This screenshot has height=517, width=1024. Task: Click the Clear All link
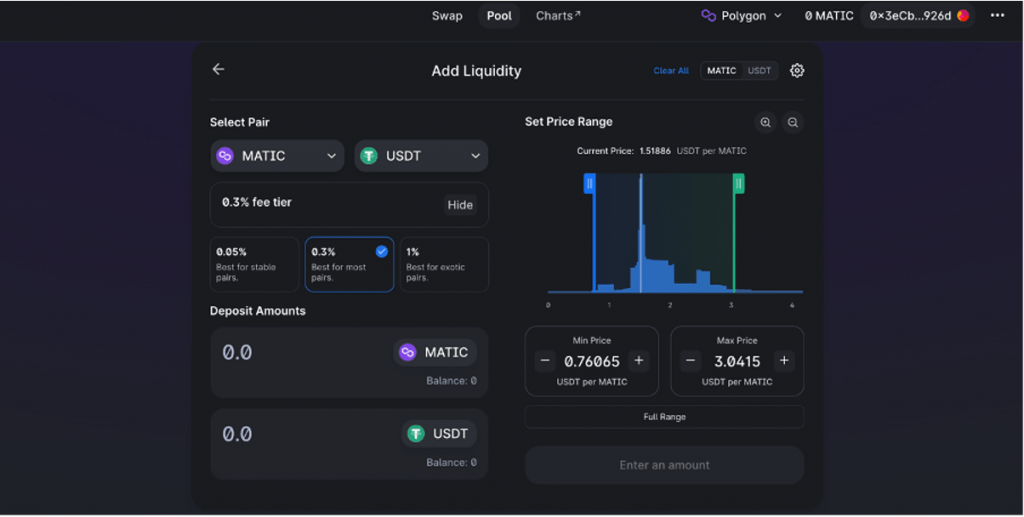[671, 71]
